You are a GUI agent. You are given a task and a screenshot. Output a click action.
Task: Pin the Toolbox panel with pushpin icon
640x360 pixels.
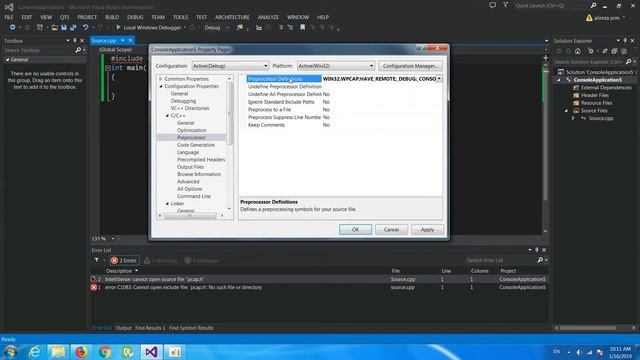pyautogui.click(x=75, y=41)
